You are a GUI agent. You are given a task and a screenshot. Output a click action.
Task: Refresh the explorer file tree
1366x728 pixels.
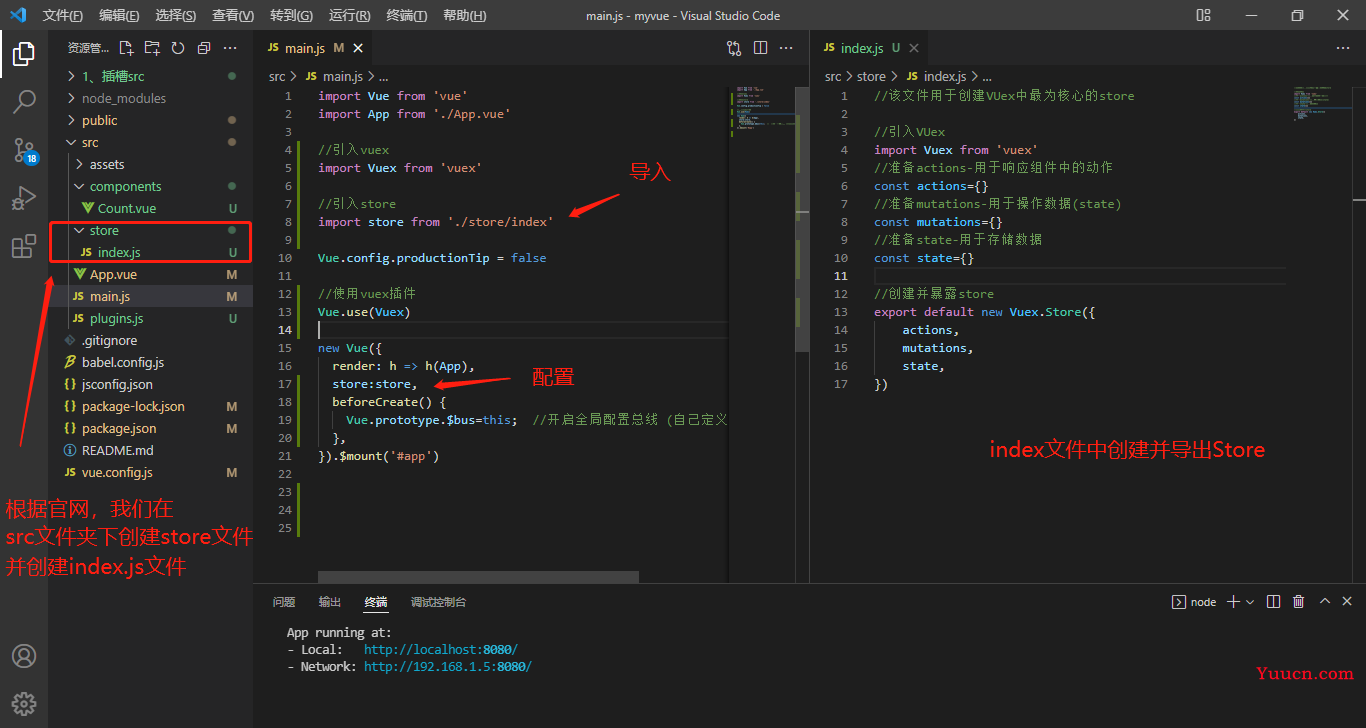[x=178, y=48]
